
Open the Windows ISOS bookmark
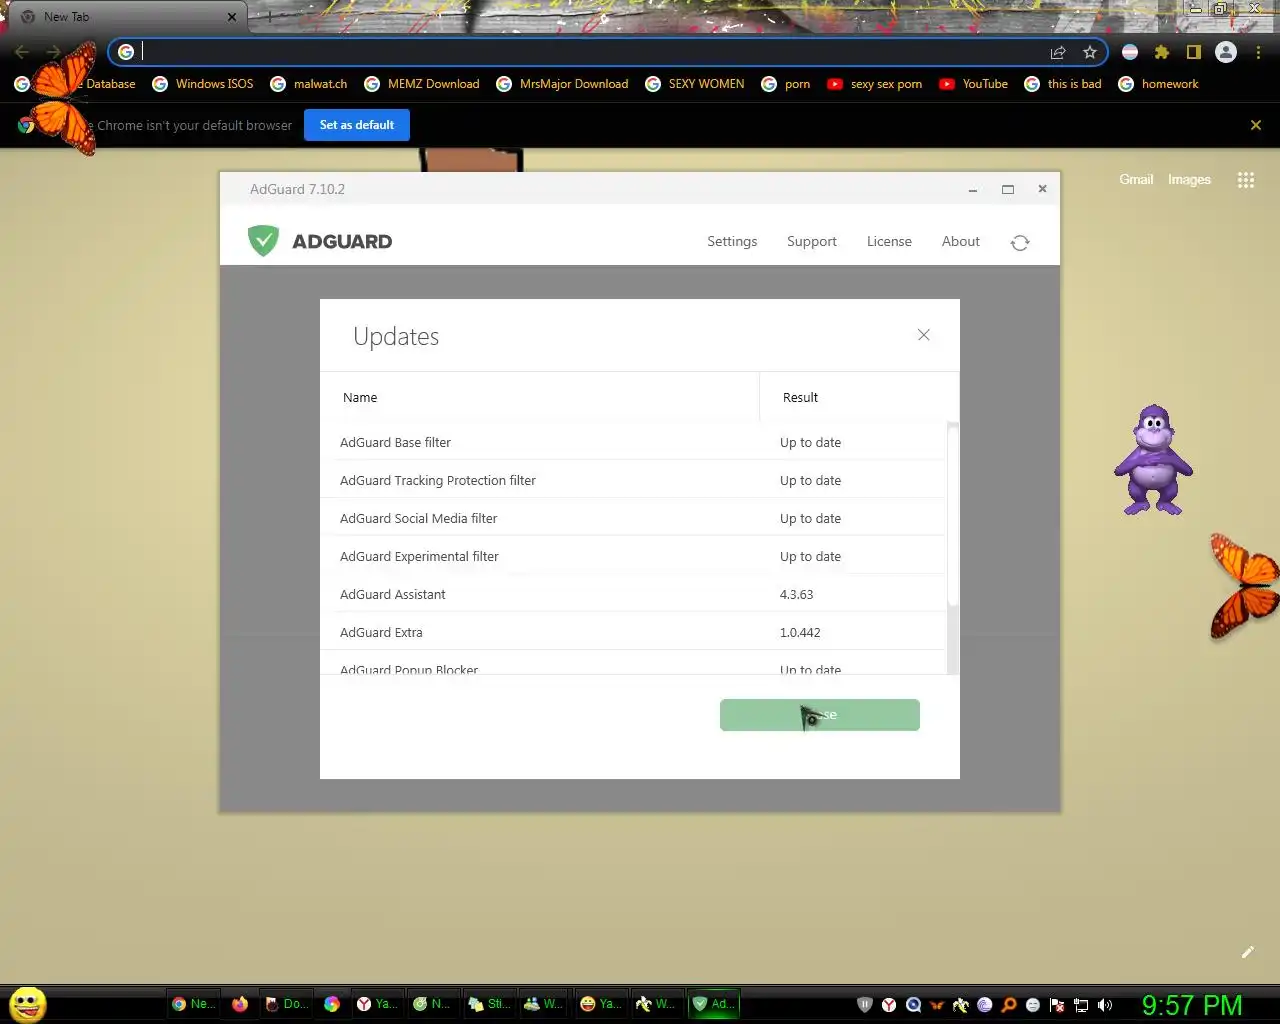click(203, 84)
